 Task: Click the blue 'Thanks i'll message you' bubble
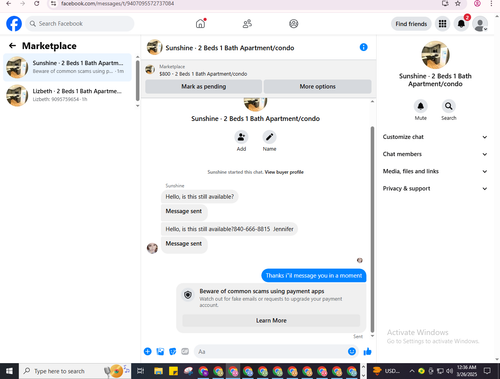point(314,276)
